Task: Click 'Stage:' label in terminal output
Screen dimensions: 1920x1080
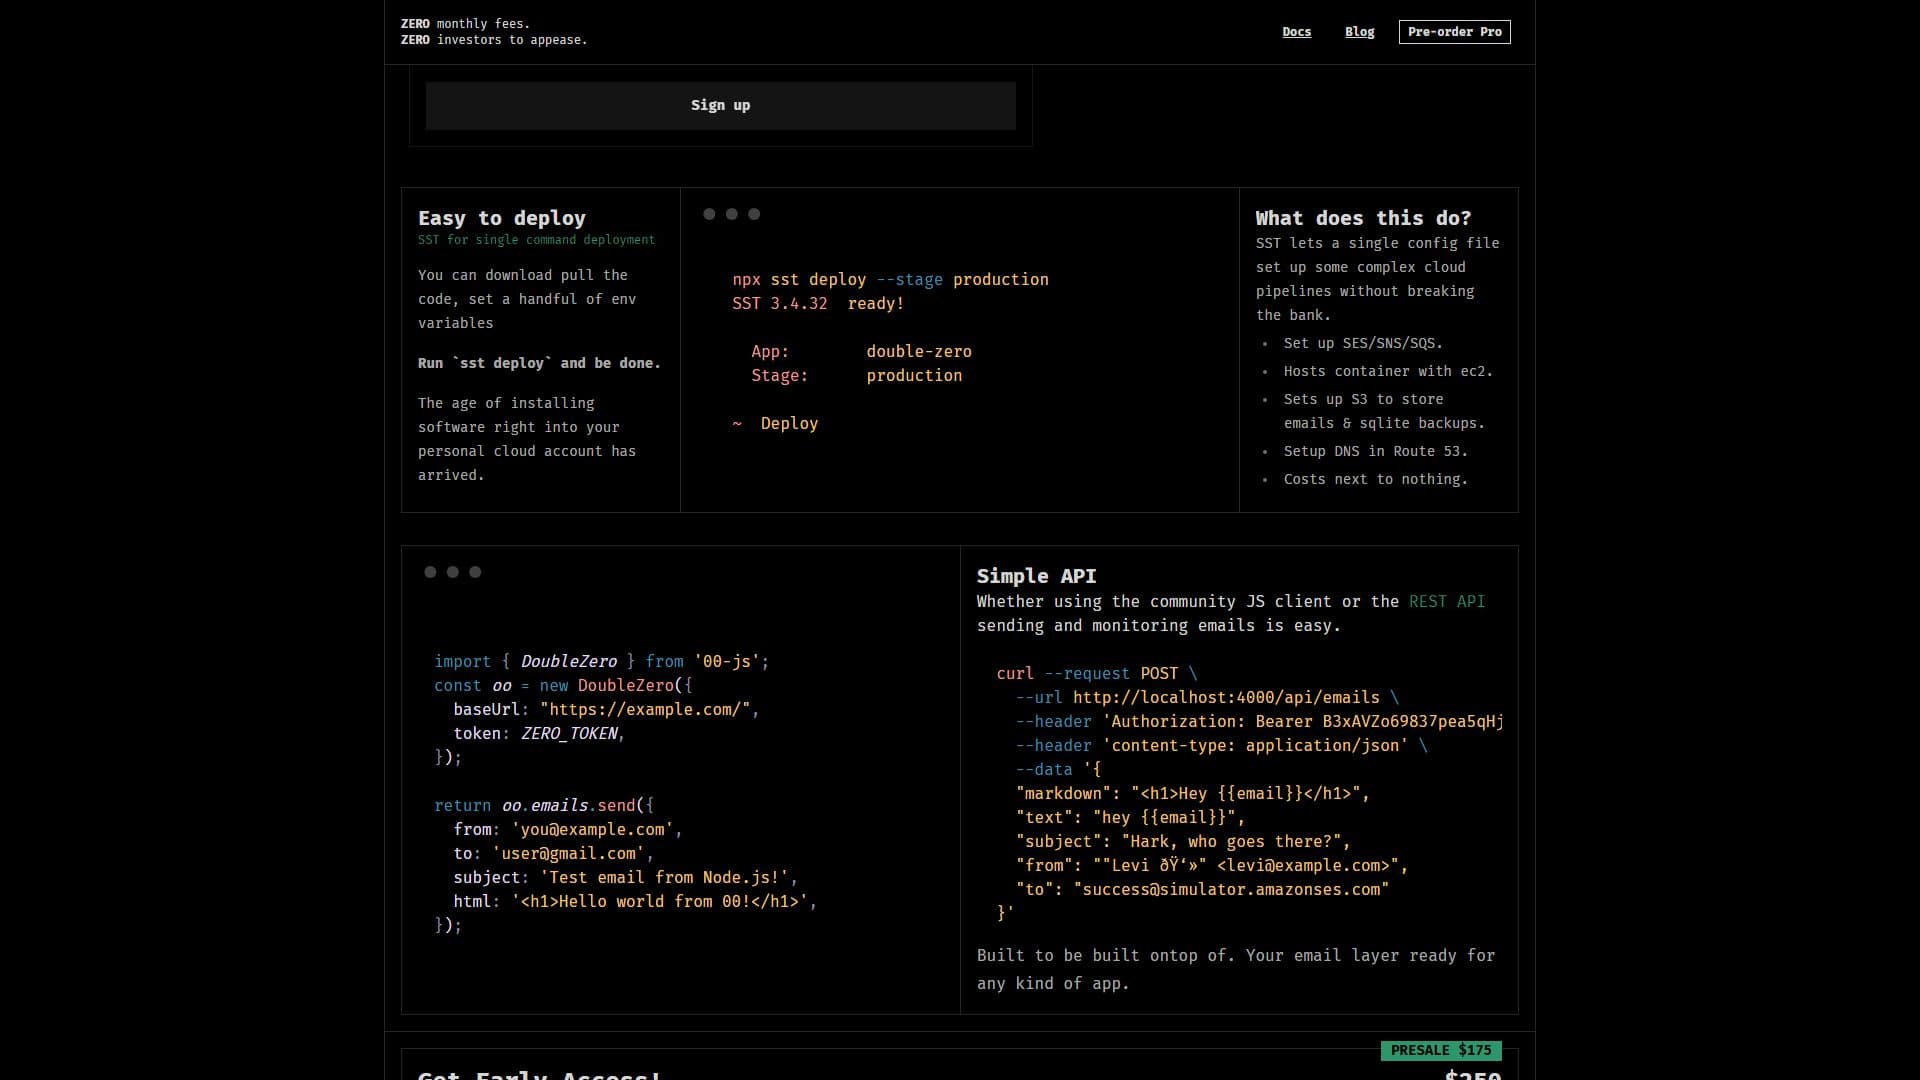Action: pyautogui.click(x=779, y=376)
